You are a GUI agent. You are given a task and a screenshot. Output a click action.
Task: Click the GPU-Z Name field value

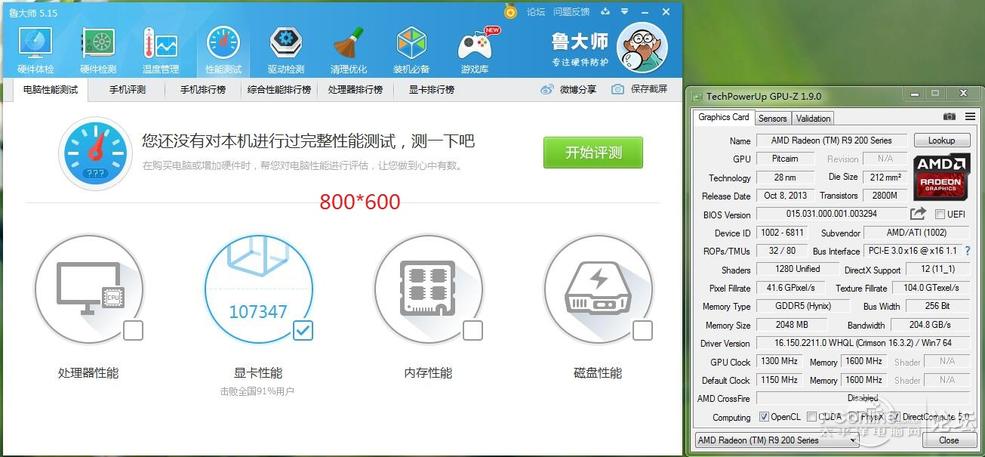coord(832,140)
